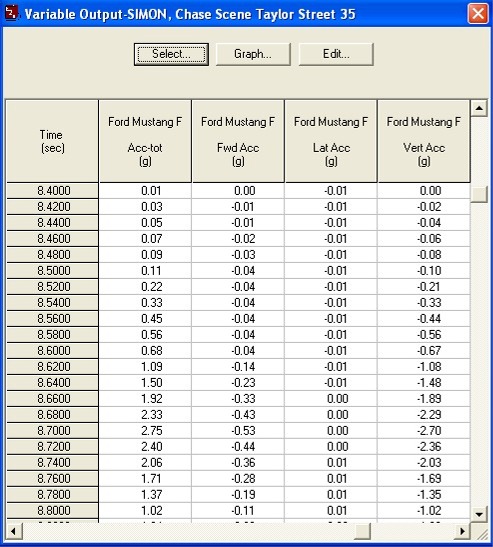Click the horizontal scrollbar left arrow
The height and width of the screenshot is (547, 493).
pos(14,531)
